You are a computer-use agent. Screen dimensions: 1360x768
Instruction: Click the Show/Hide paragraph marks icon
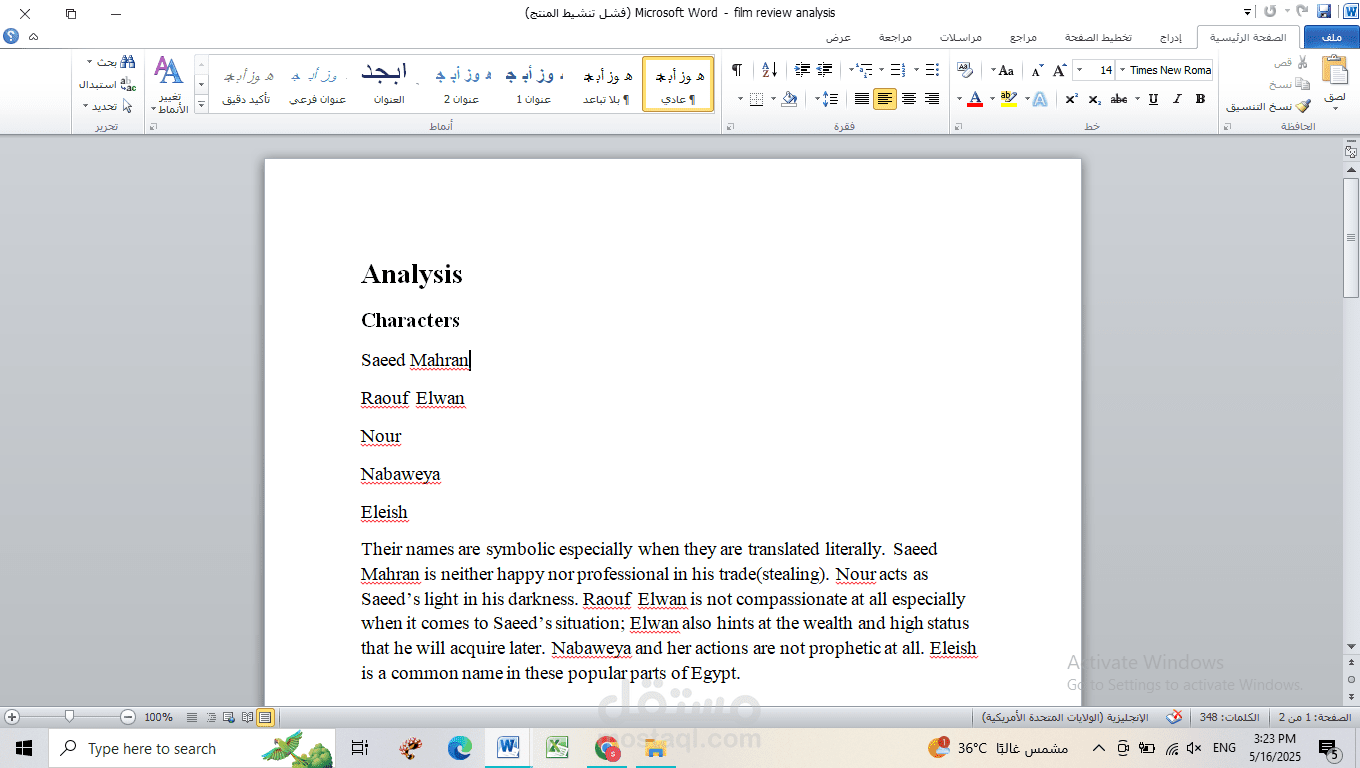pos(737,70)
